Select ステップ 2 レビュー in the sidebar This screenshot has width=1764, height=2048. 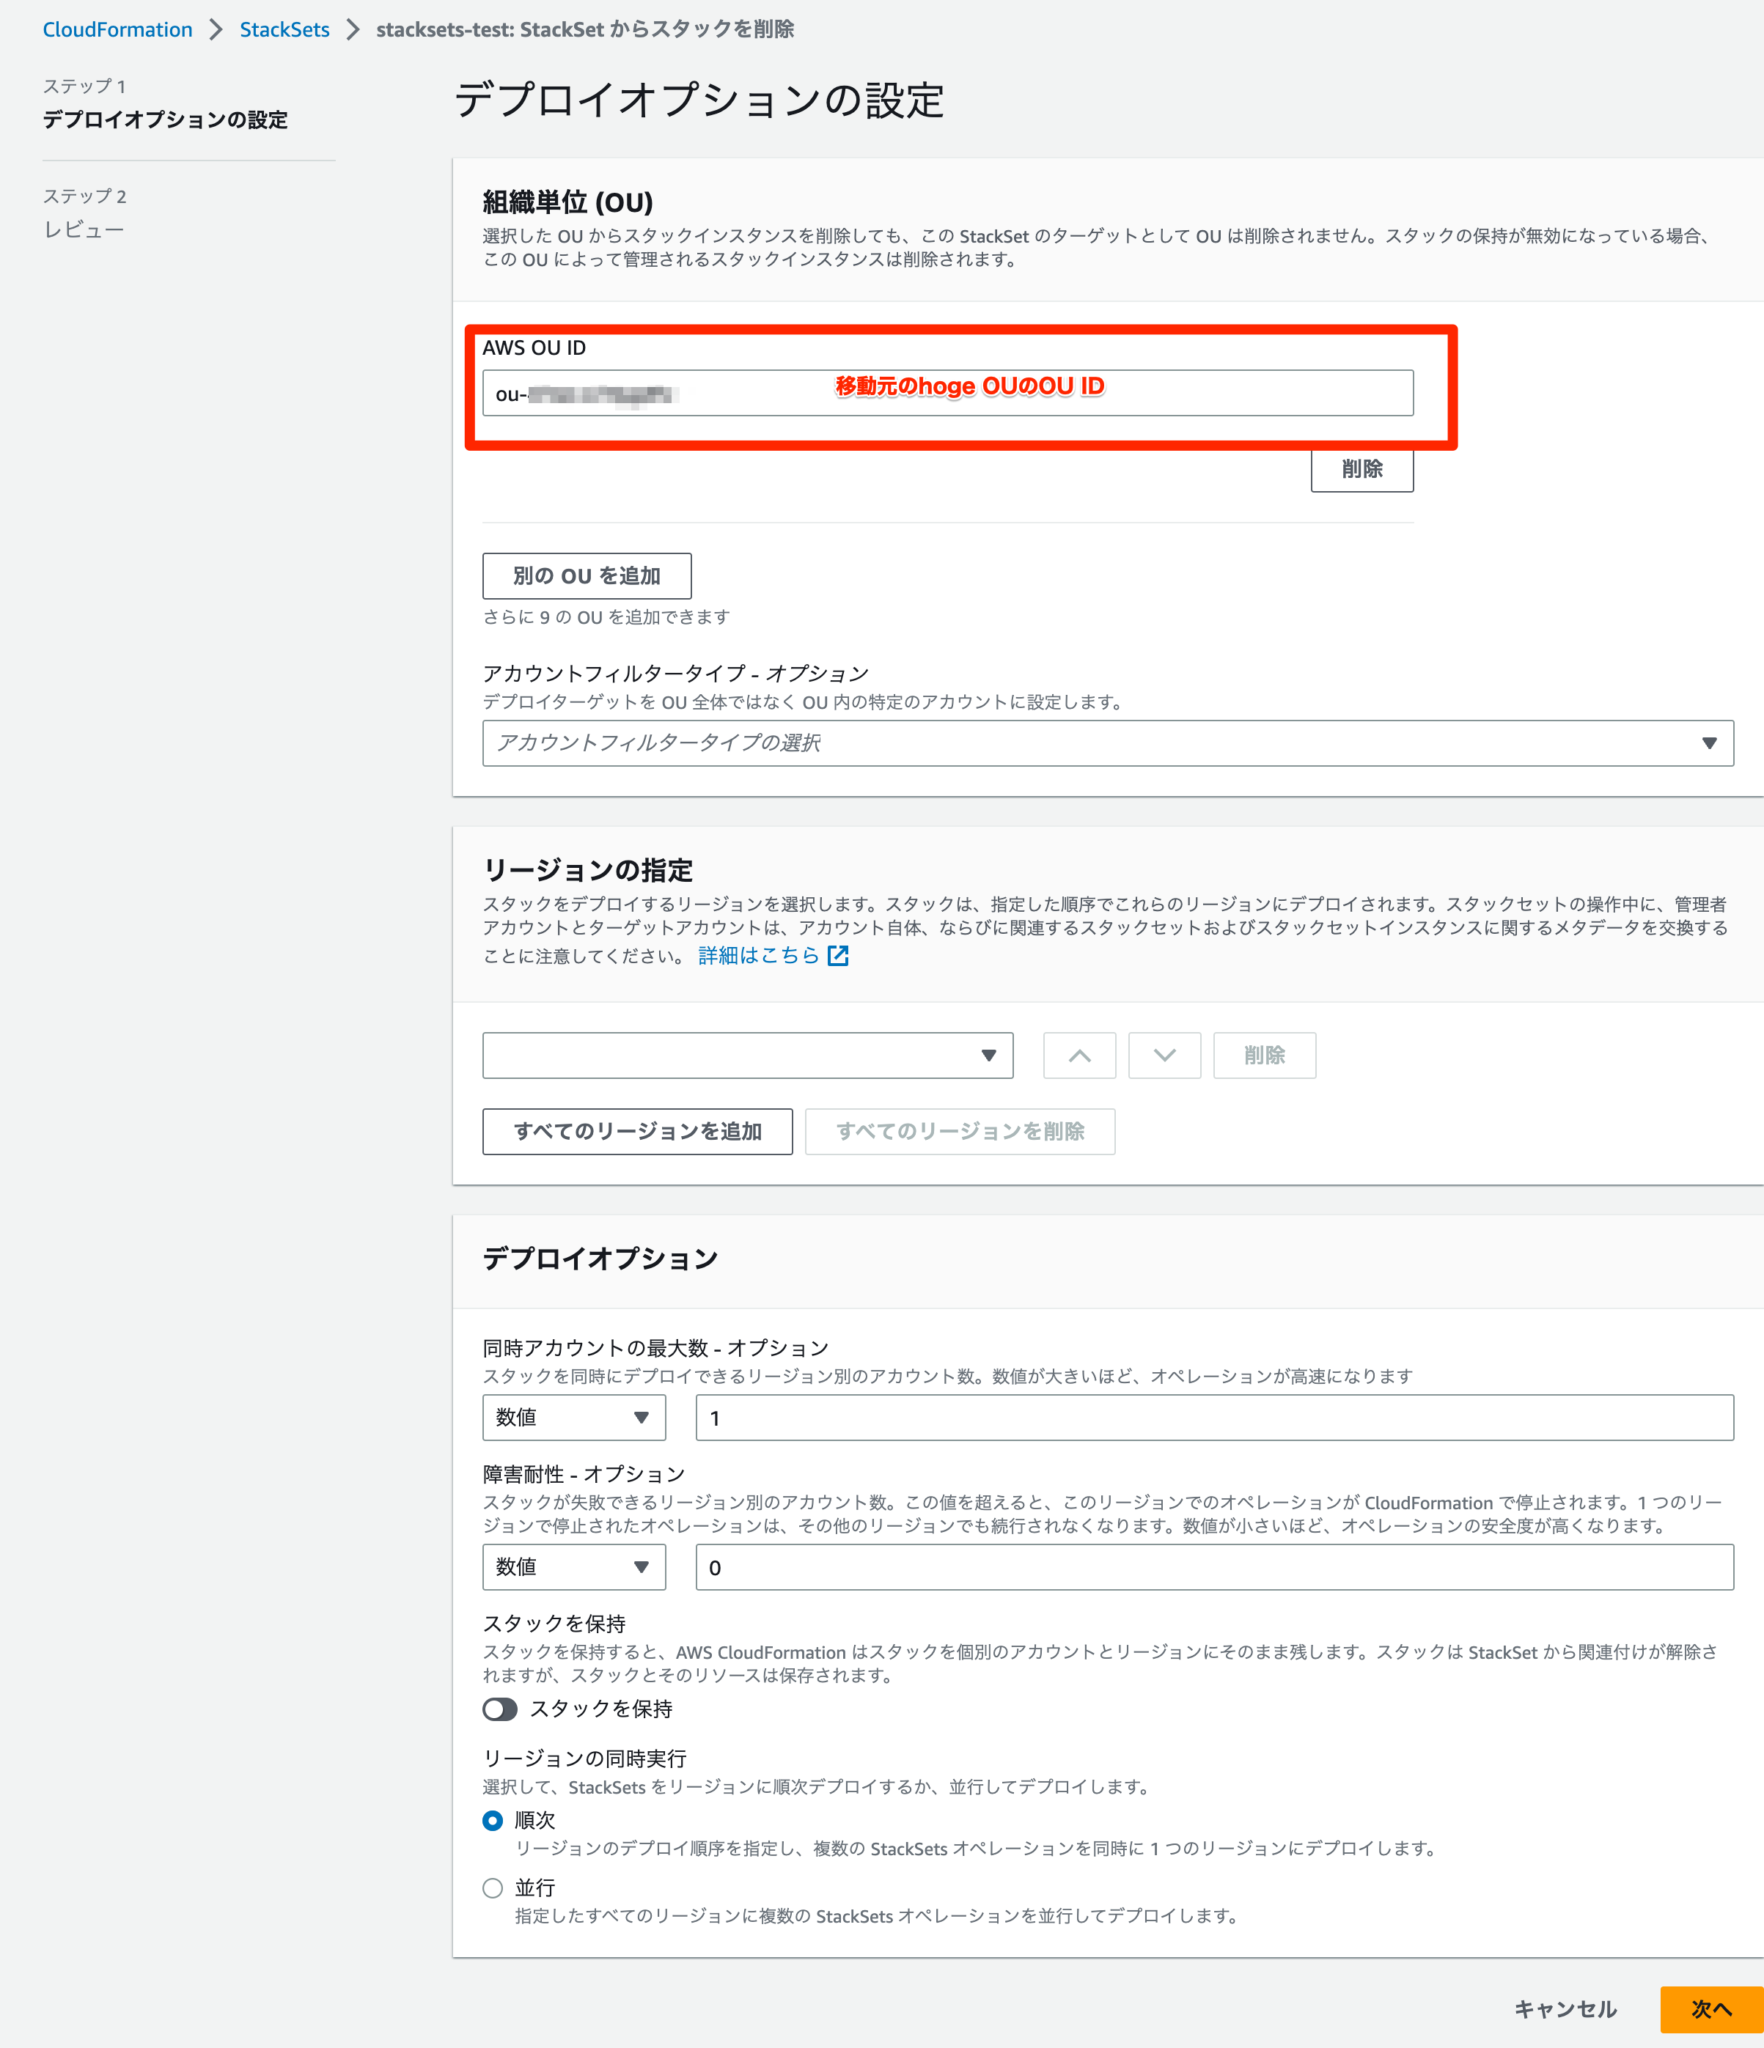tap(84, 228)
